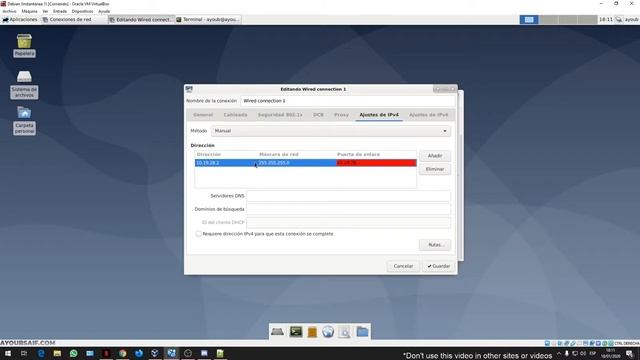Open VirtualBox manager taskbar icon

155,353
